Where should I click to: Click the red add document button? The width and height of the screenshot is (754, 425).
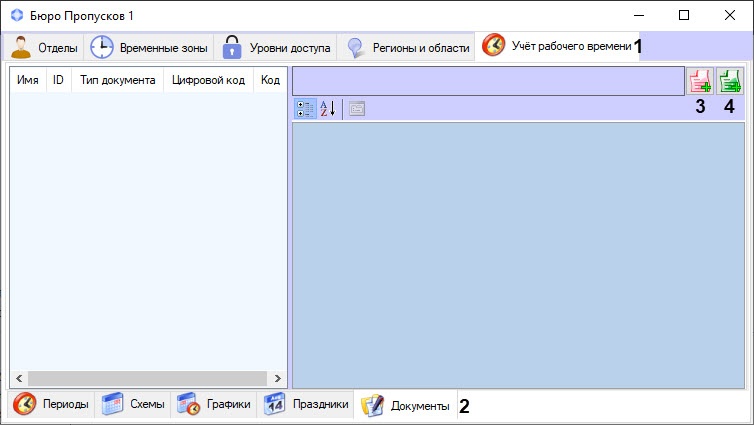pyautogui.click(x=700, y=81)
